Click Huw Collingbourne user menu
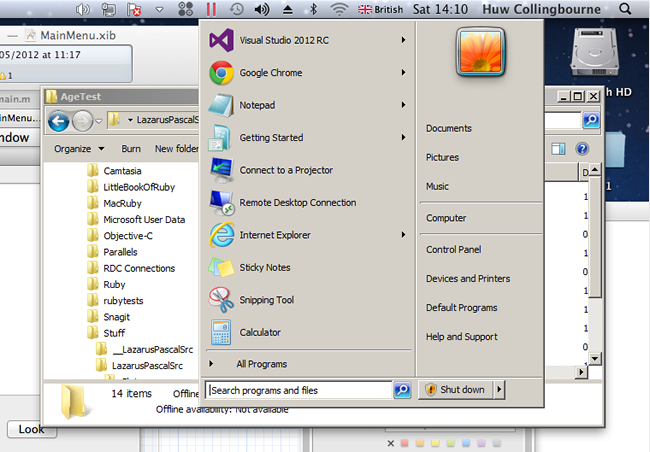 click(541, 9)
